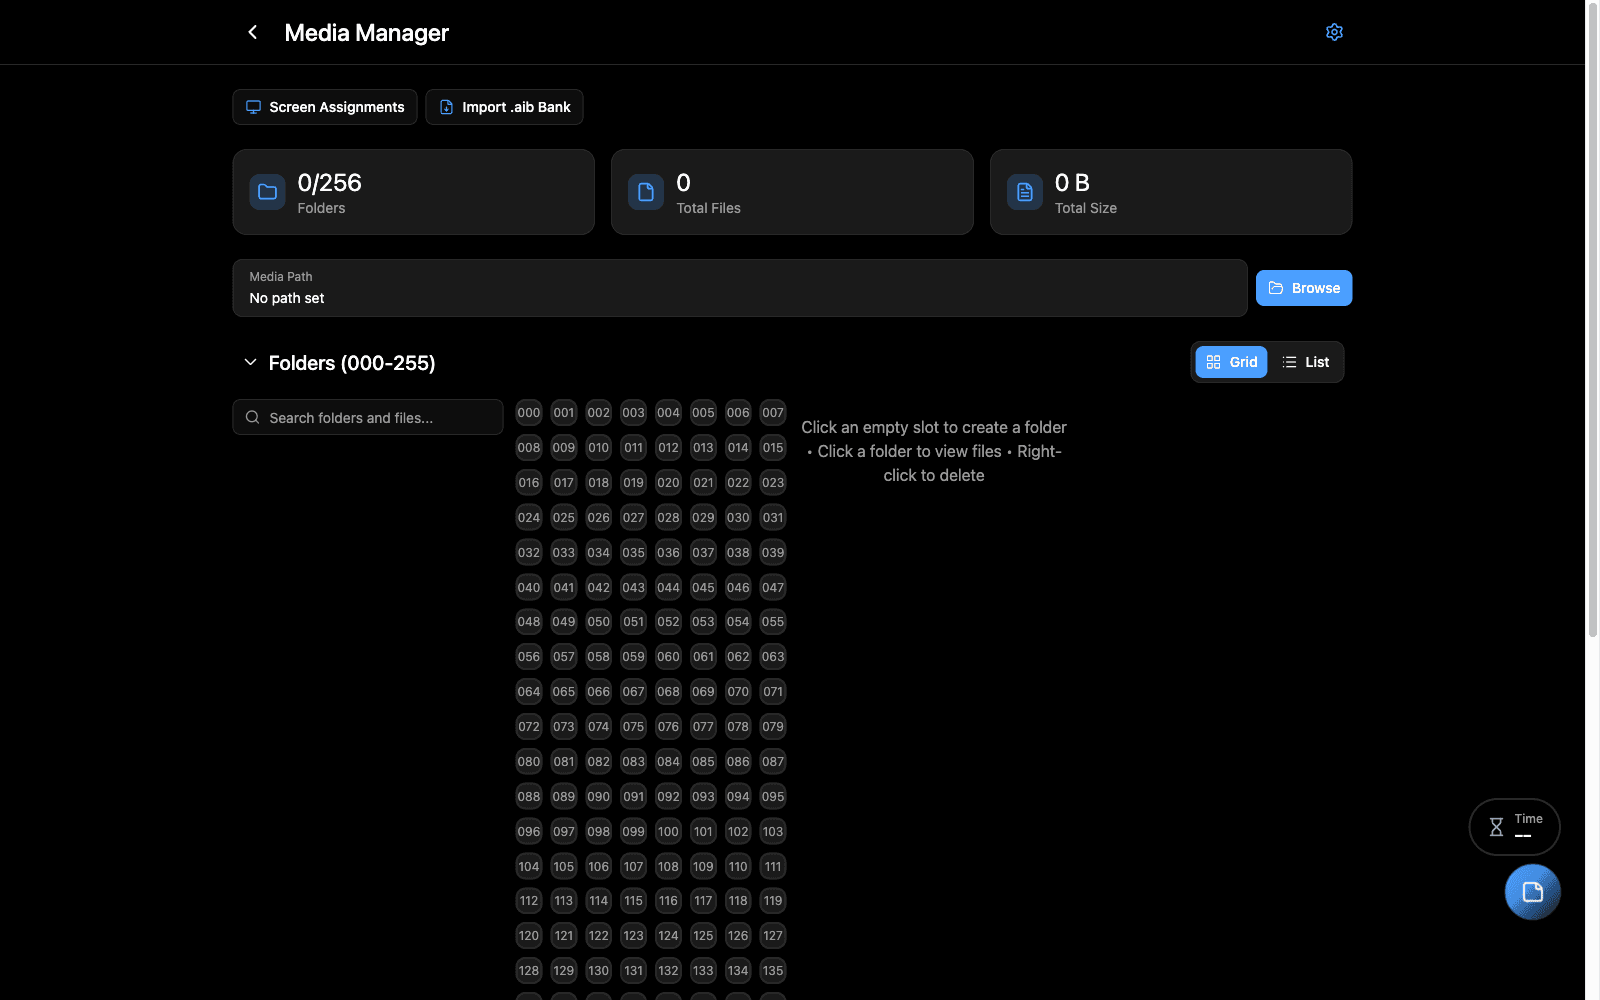Screen dimensions: 1600x1000
Task: Select empty slot 135
Action: [x=773, y=971]
